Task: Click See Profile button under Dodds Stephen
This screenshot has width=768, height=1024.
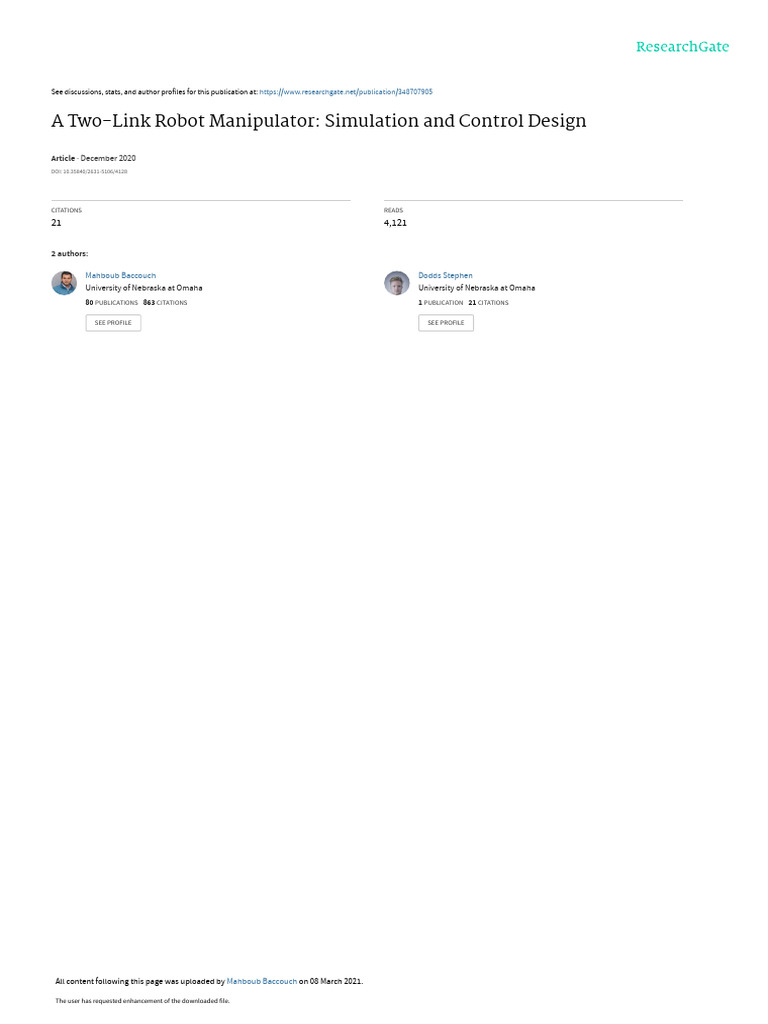Action: [446, 323]
